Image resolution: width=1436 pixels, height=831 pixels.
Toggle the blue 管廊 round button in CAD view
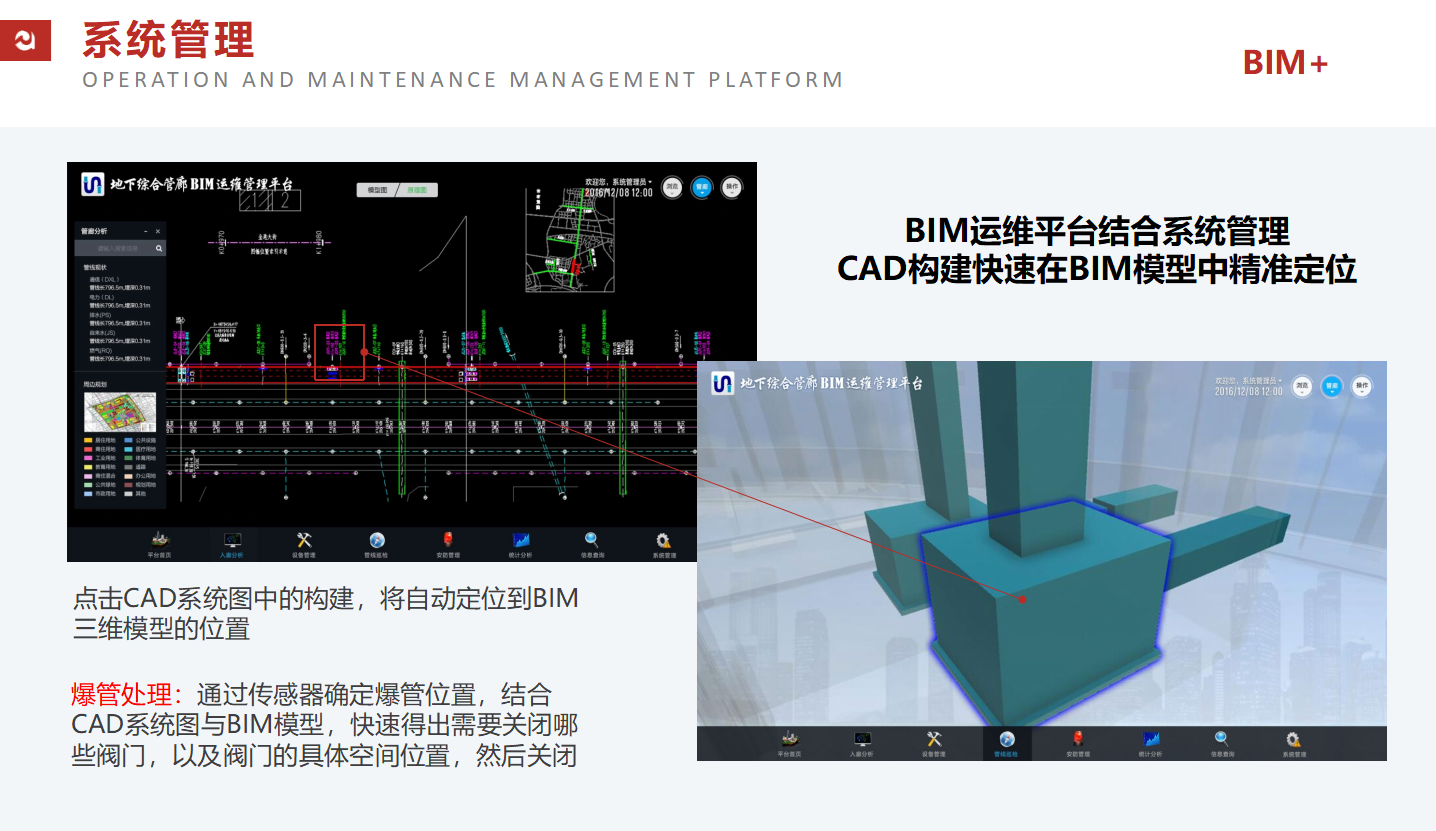click(702, 187)
